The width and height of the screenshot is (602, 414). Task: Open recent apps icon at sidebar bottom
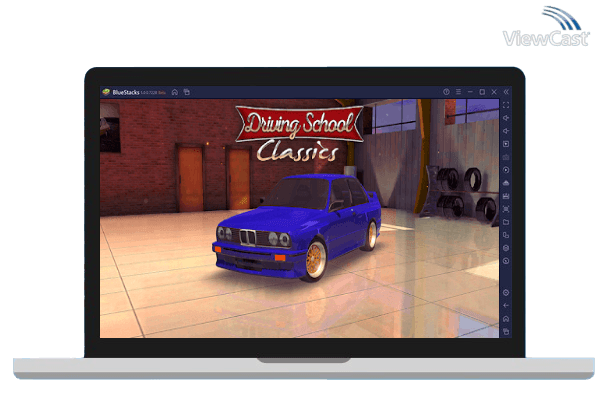[x=506, y=331]
